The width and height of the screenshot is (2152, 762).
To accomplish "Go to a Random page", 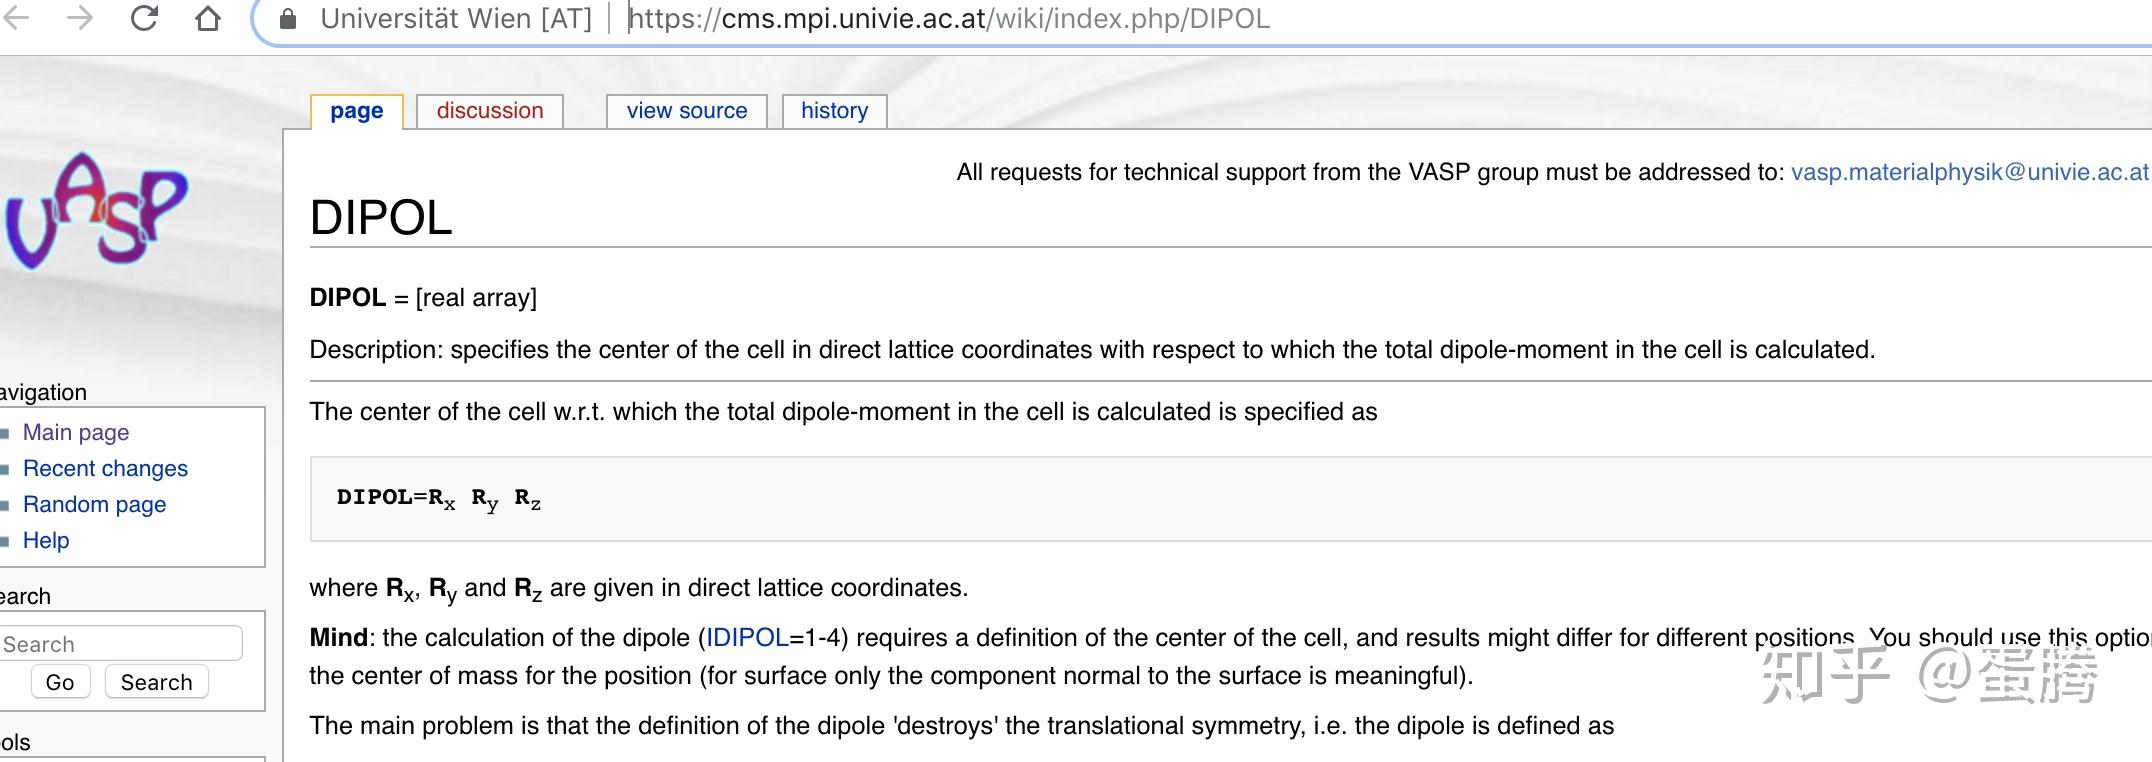I will tap(94, 504).
